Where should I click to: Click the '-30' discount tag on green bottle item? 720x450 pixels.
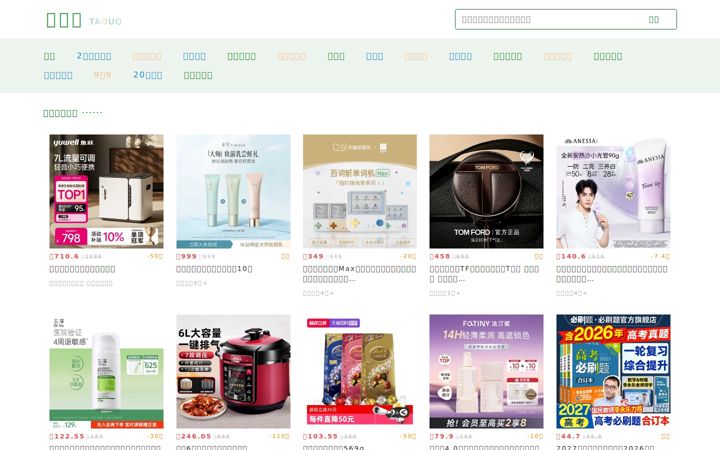pos(155,436)
